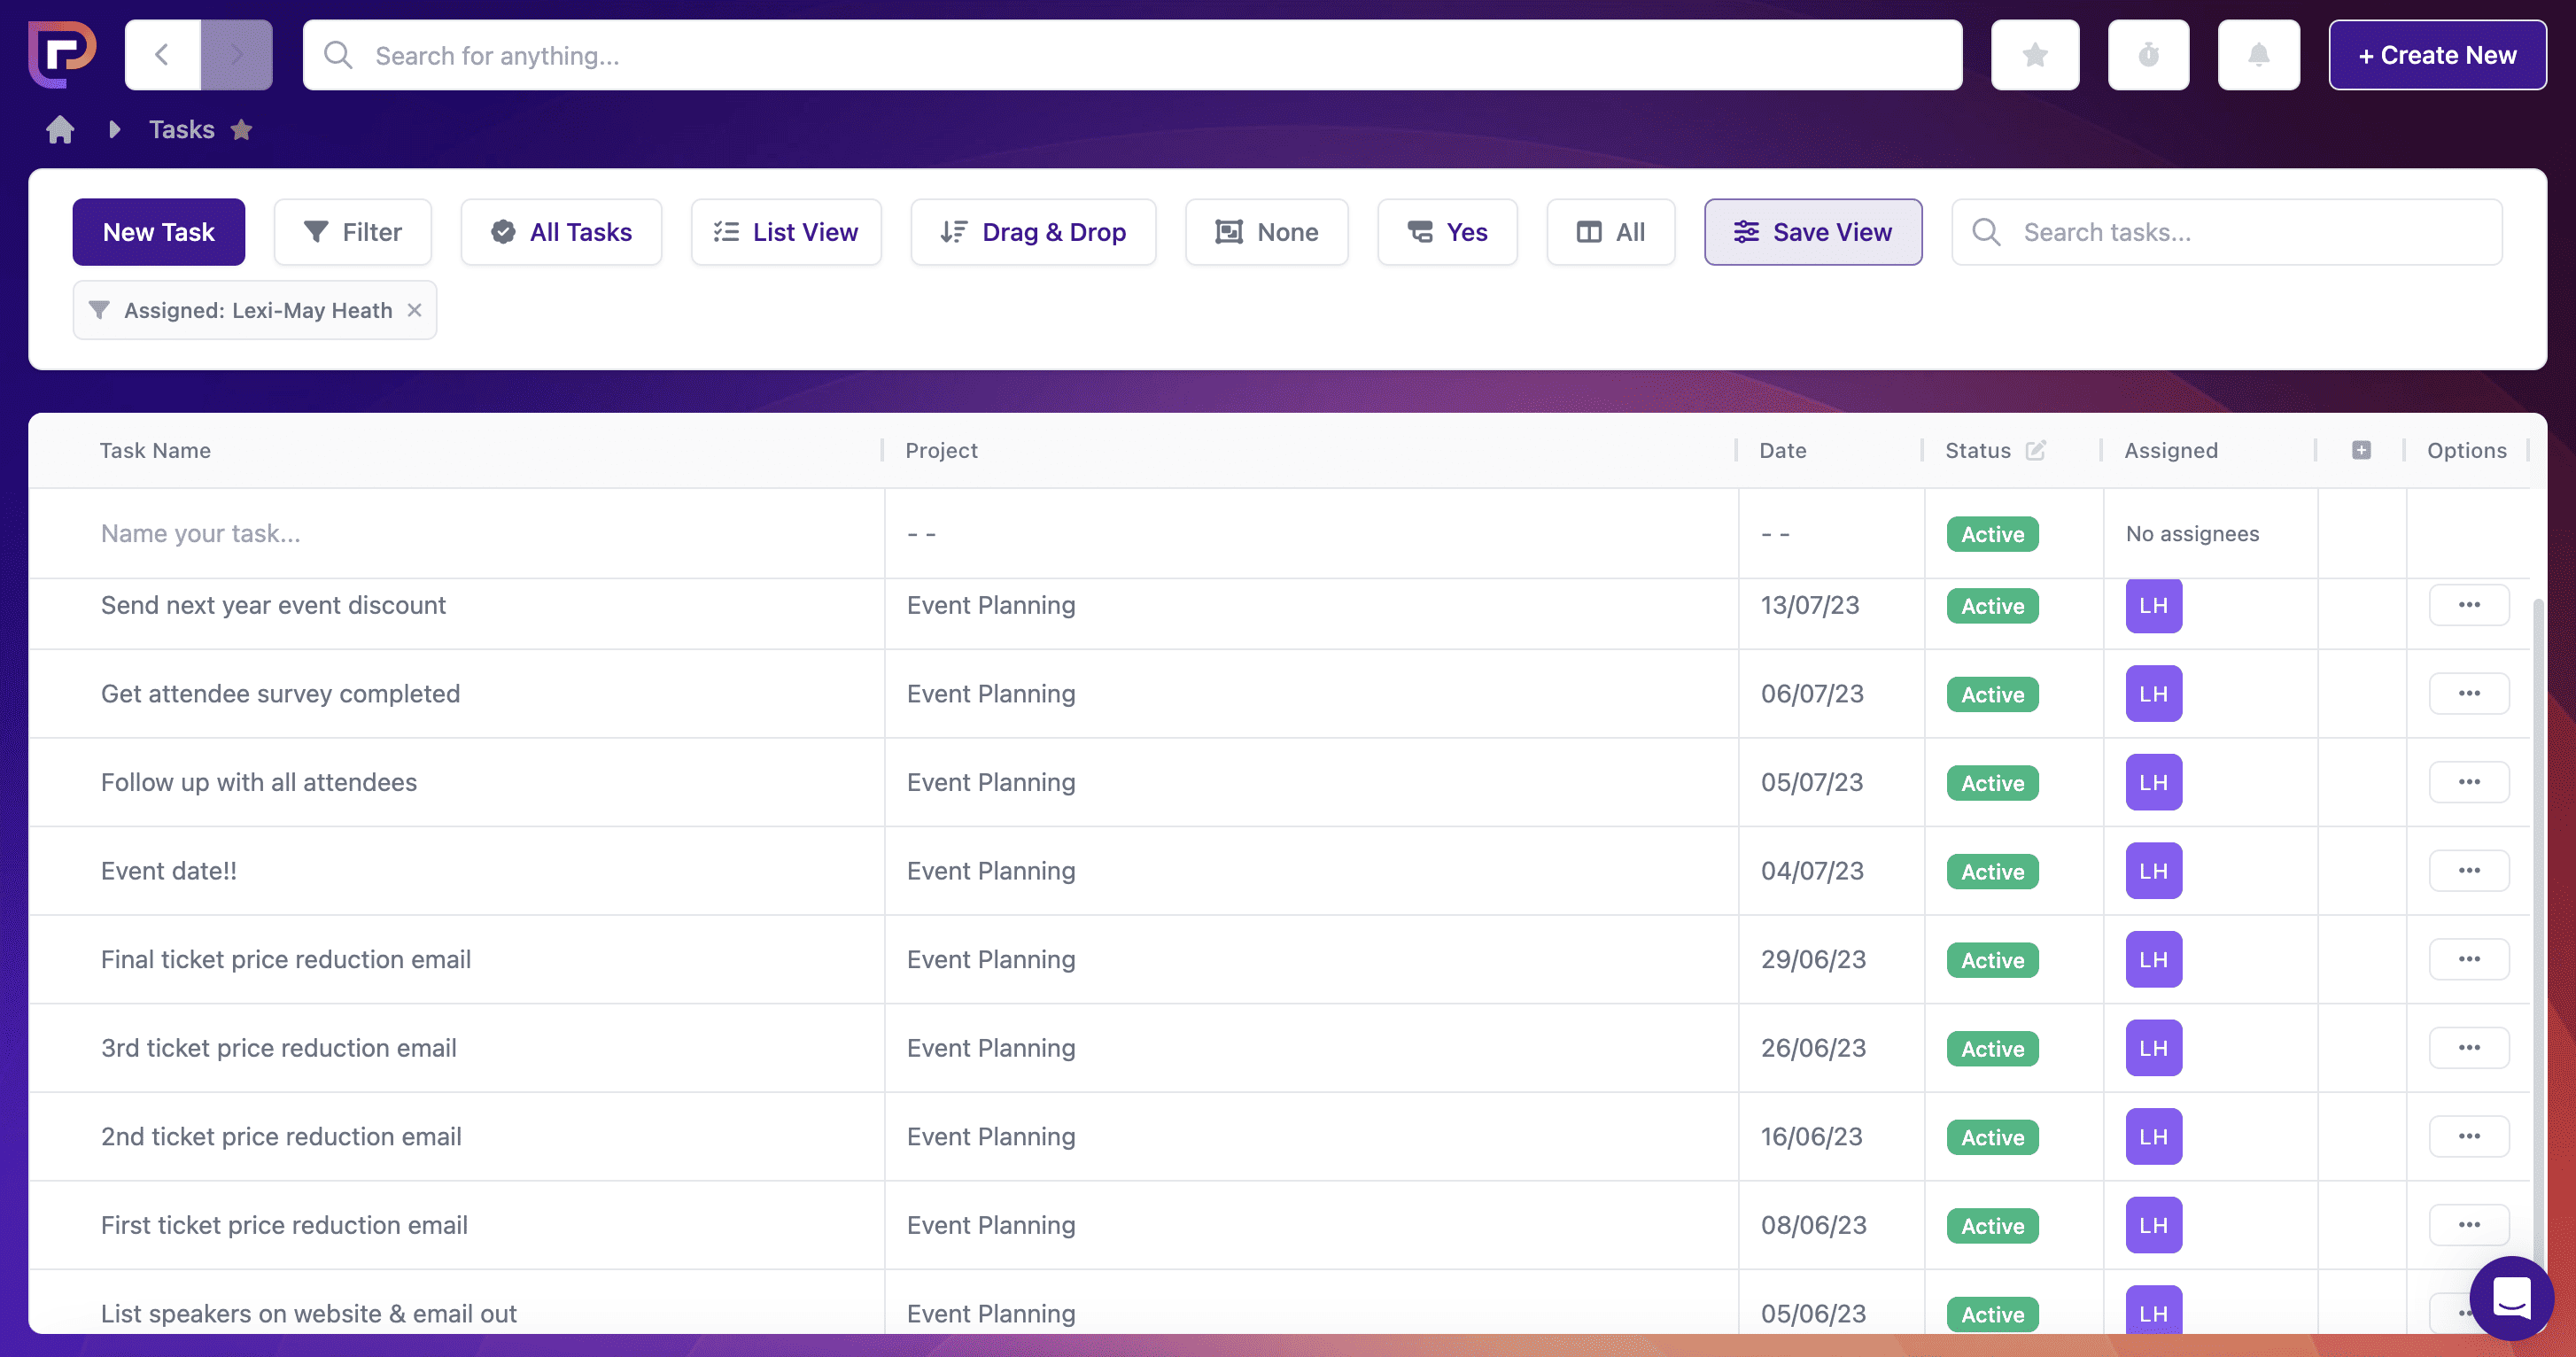Click the home icon in breadcrumb
The image size is (2576, 1357).
coord(60,130)
